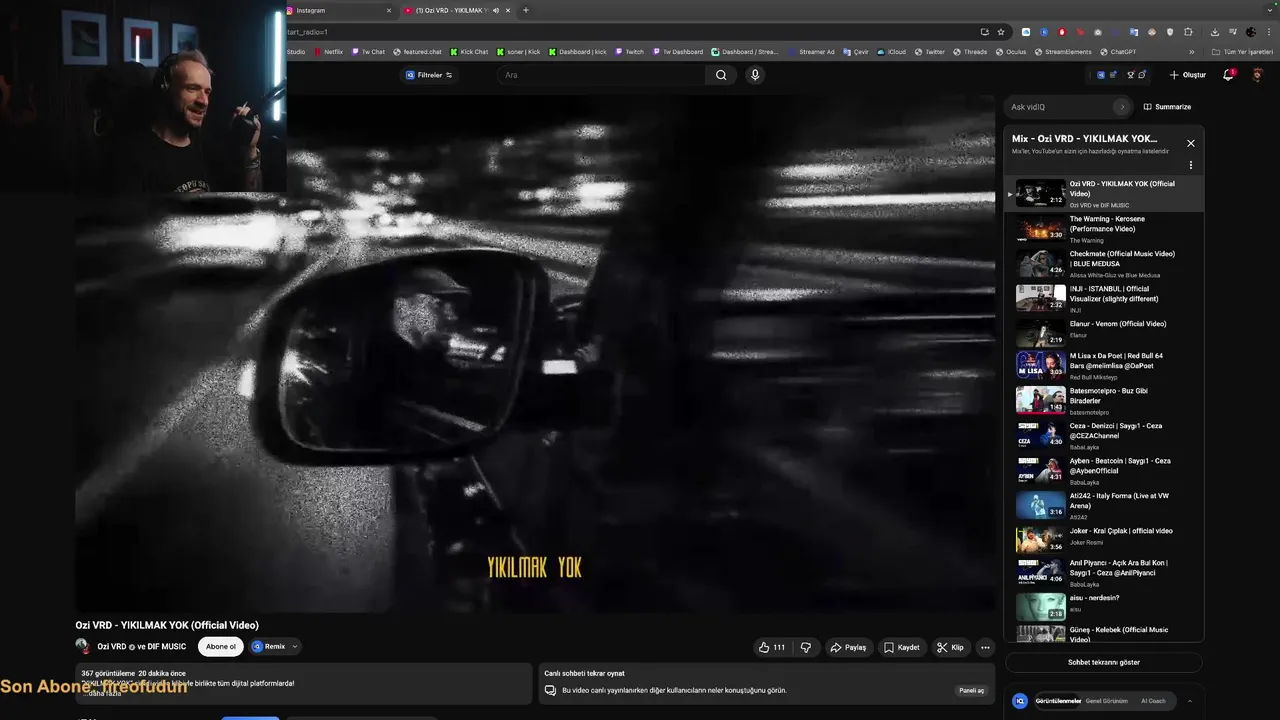Viewport: 1280px width, 720px height.
Task: Play Batesmotelpro - Buz Gibi Biraderler
Action: [x=1104, y=401]
